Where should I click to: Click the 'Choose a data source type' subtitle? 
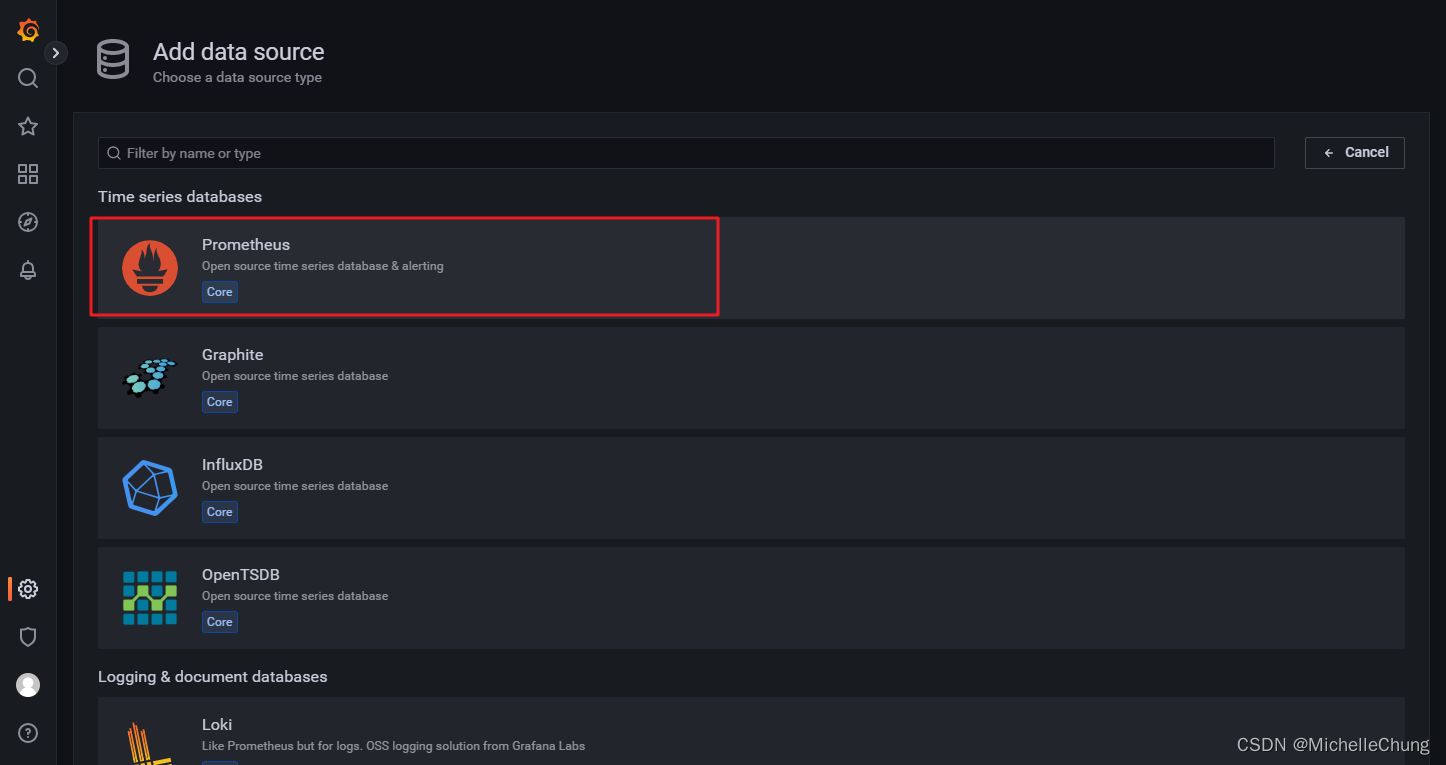[x=237, y=77]
